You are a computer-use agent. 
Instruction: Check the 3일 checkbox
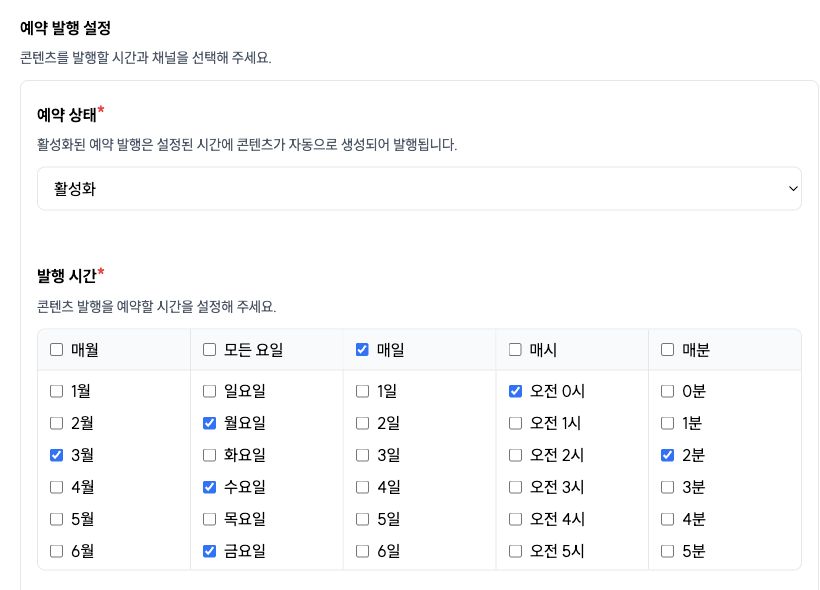tap(362, 455)
